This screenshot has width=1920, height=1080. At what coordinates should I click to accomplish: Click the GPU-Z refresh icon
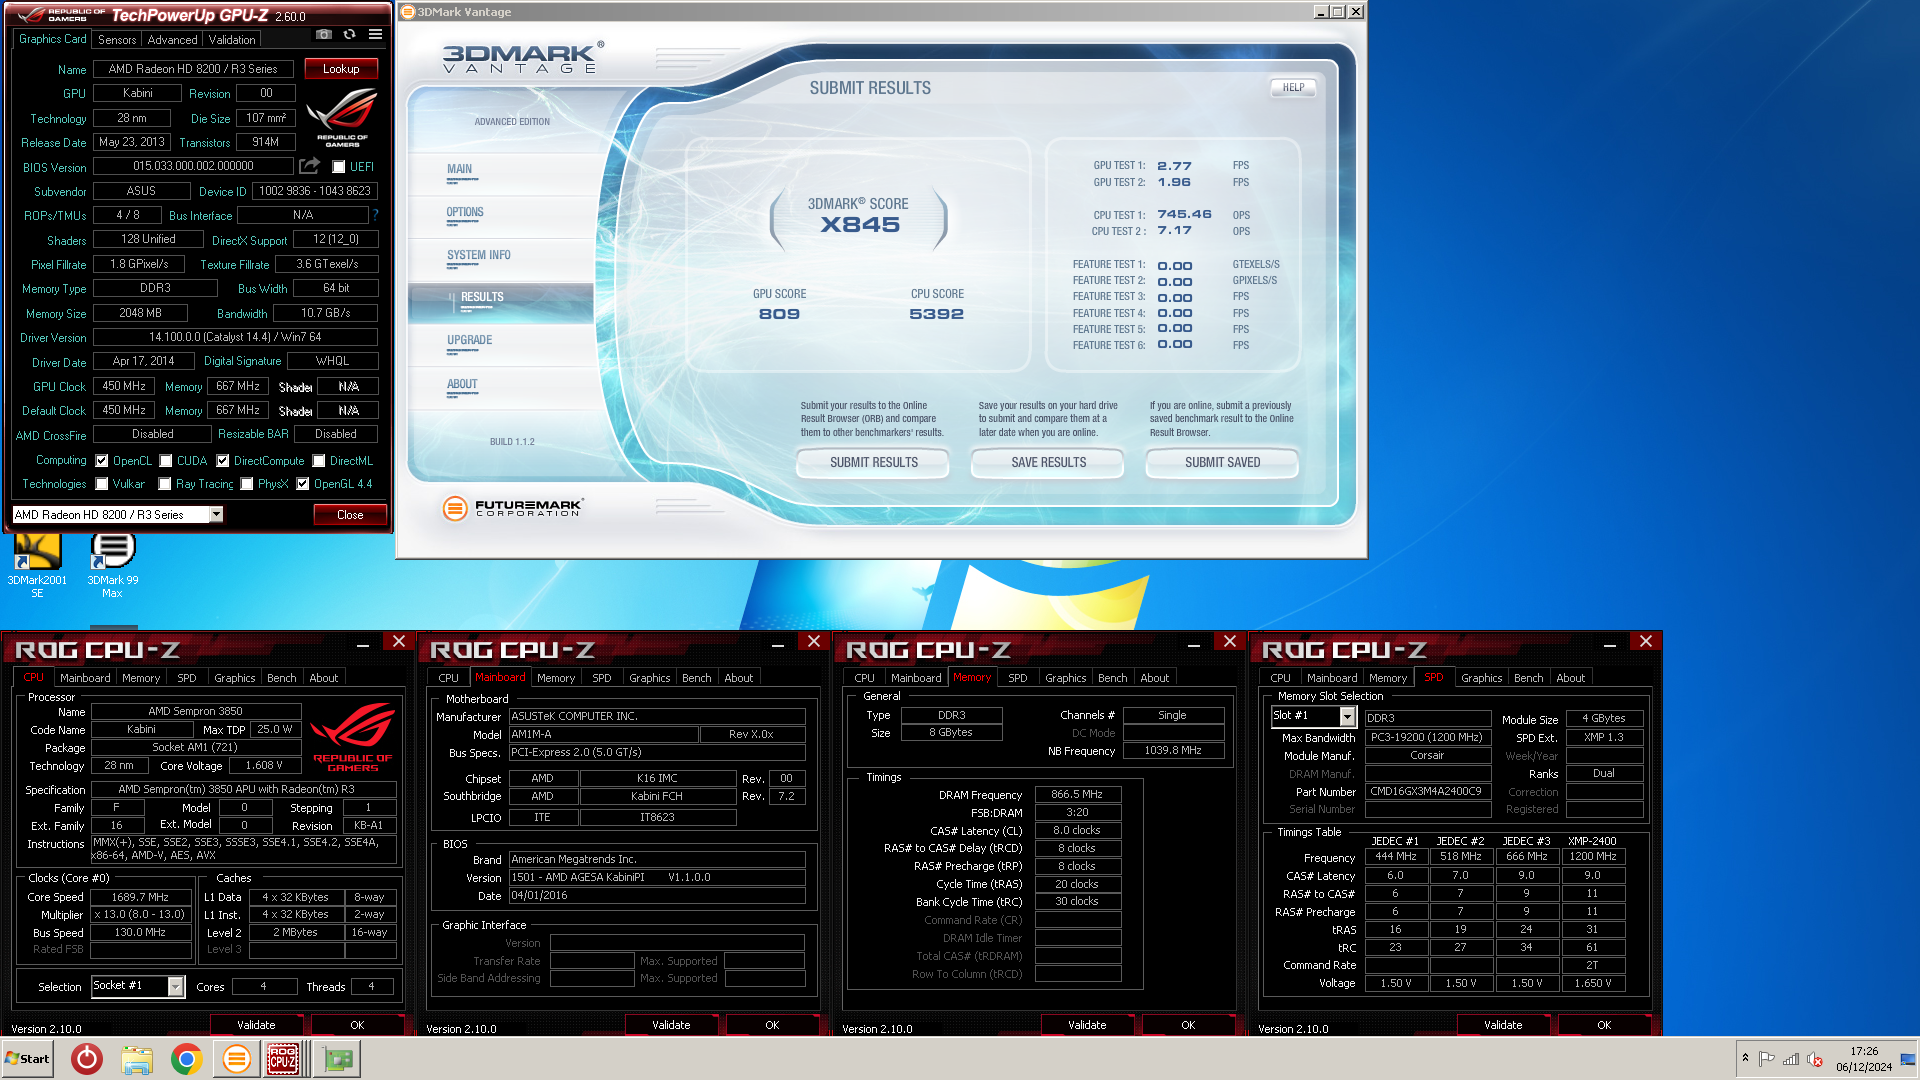pos(350,34)
